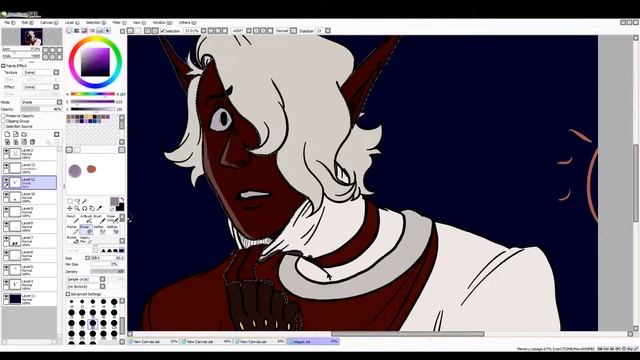Select the Zoom magnifier tool

(x=77, y=208)
